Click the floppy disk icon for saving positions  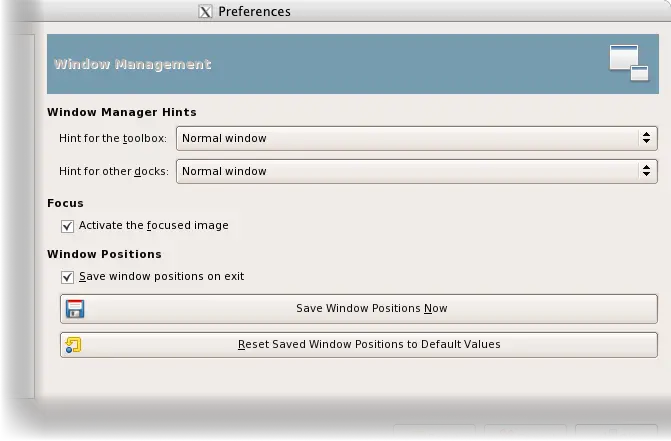pyautogui.click(x=75, y=309)
